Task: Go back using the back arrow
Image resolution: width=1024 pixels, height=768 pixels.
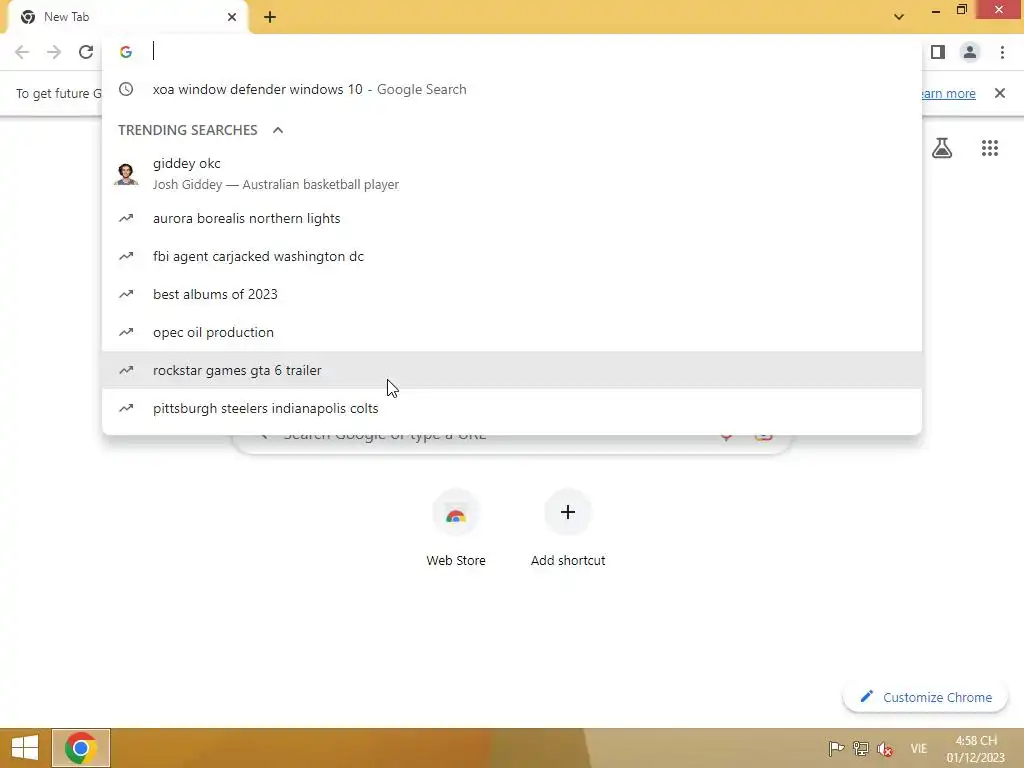Action: (x=22, y=52)
